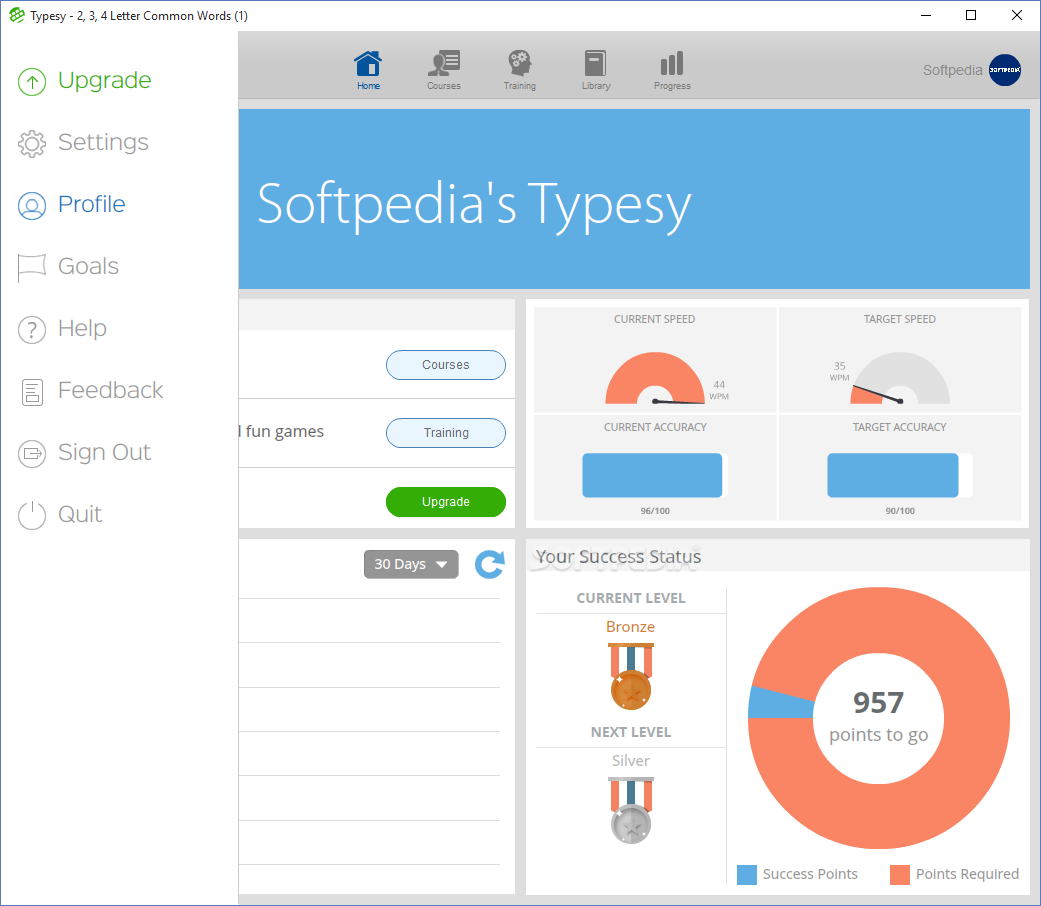
Task: Click the green Upgrade arrow icon
Action: tap(32, 82)
